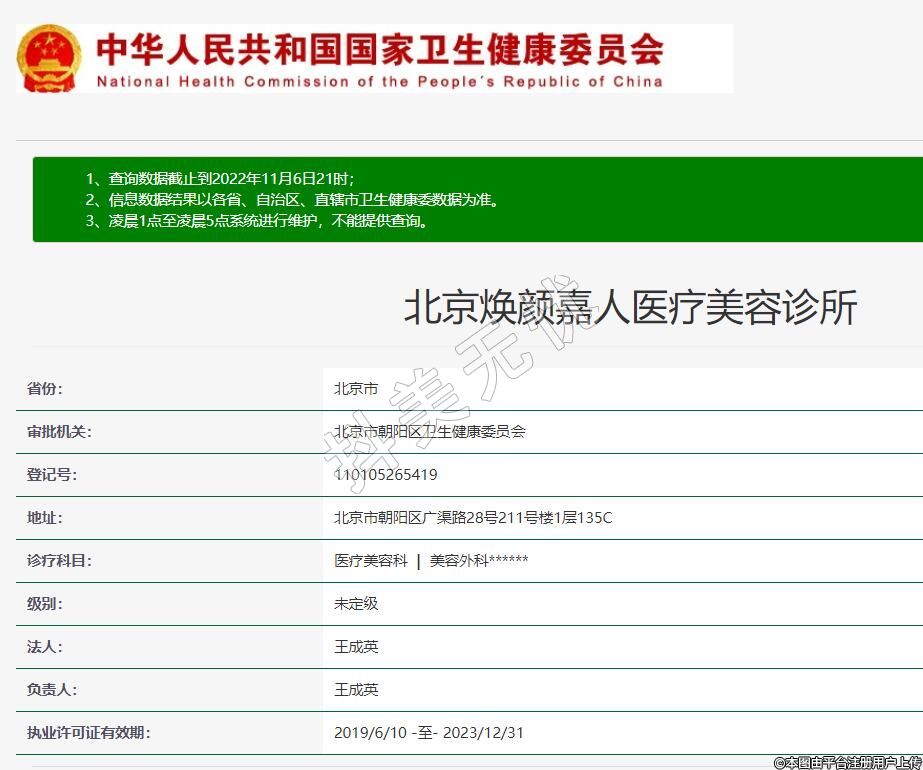Image resolution: width=923 pixels, height=770 pixels.
Task: Click the 未定级 level value
Action: (356, 604)
